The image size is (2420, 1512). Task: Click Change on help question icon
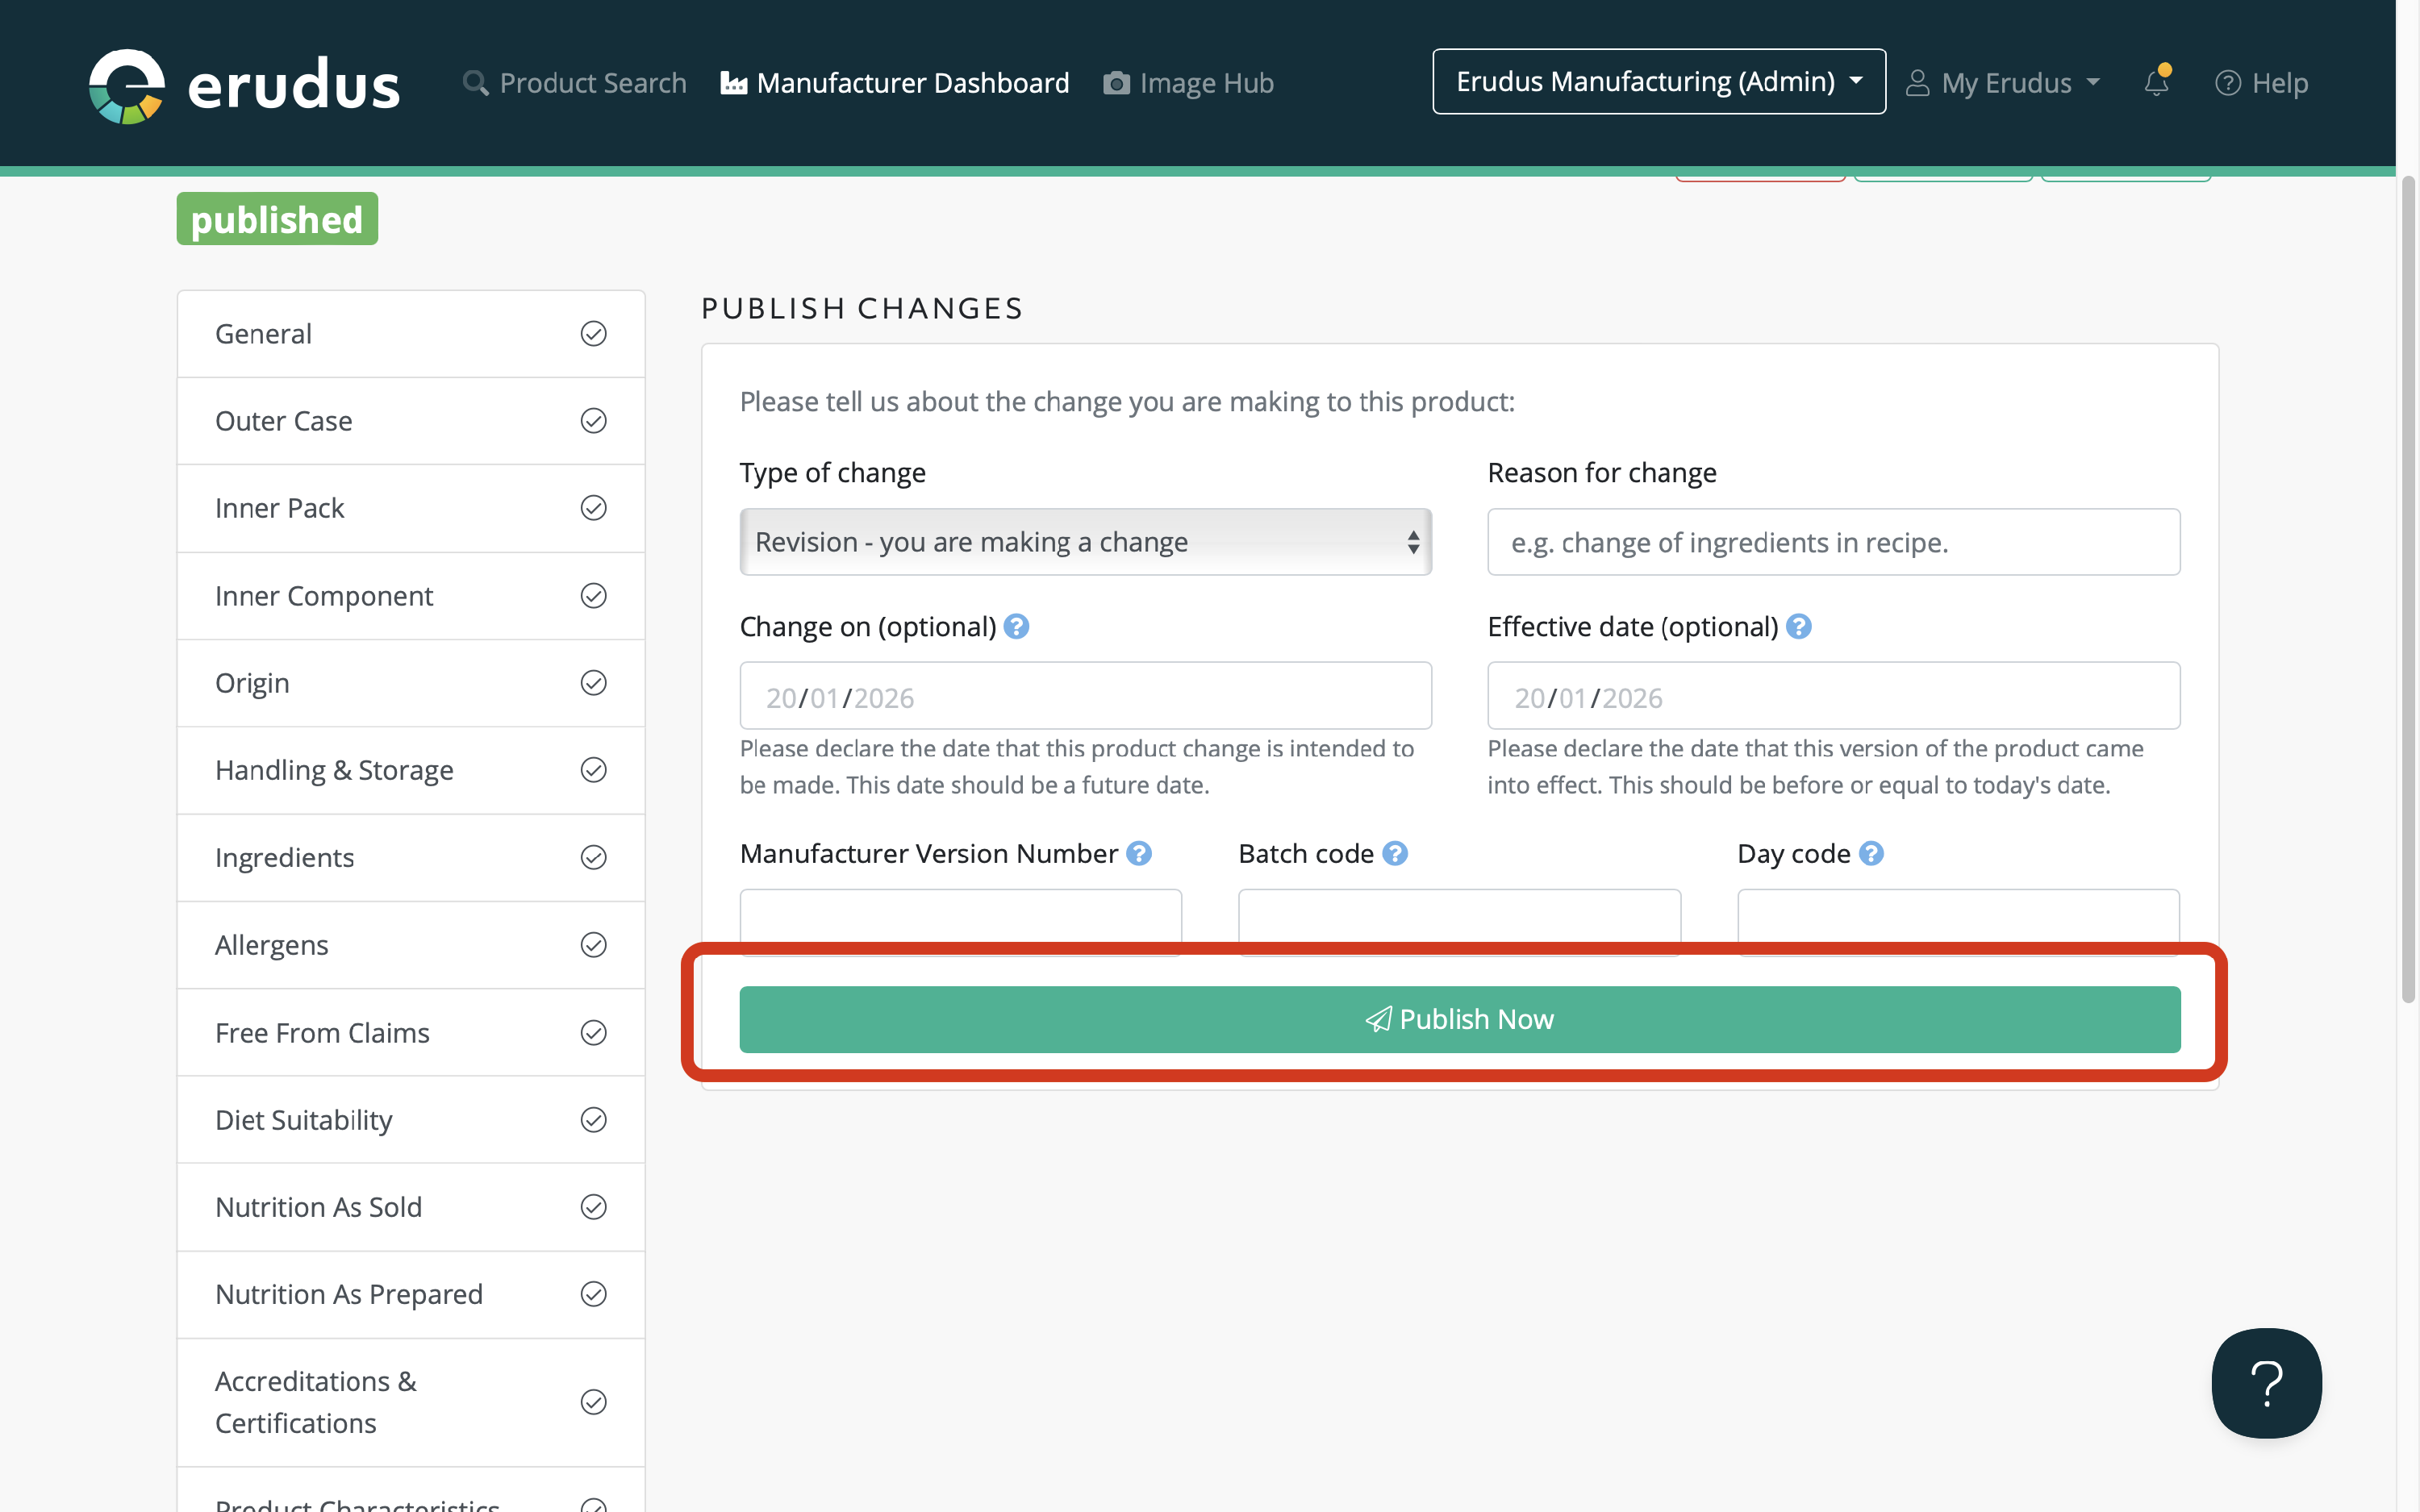click(x=1016, y=627)
